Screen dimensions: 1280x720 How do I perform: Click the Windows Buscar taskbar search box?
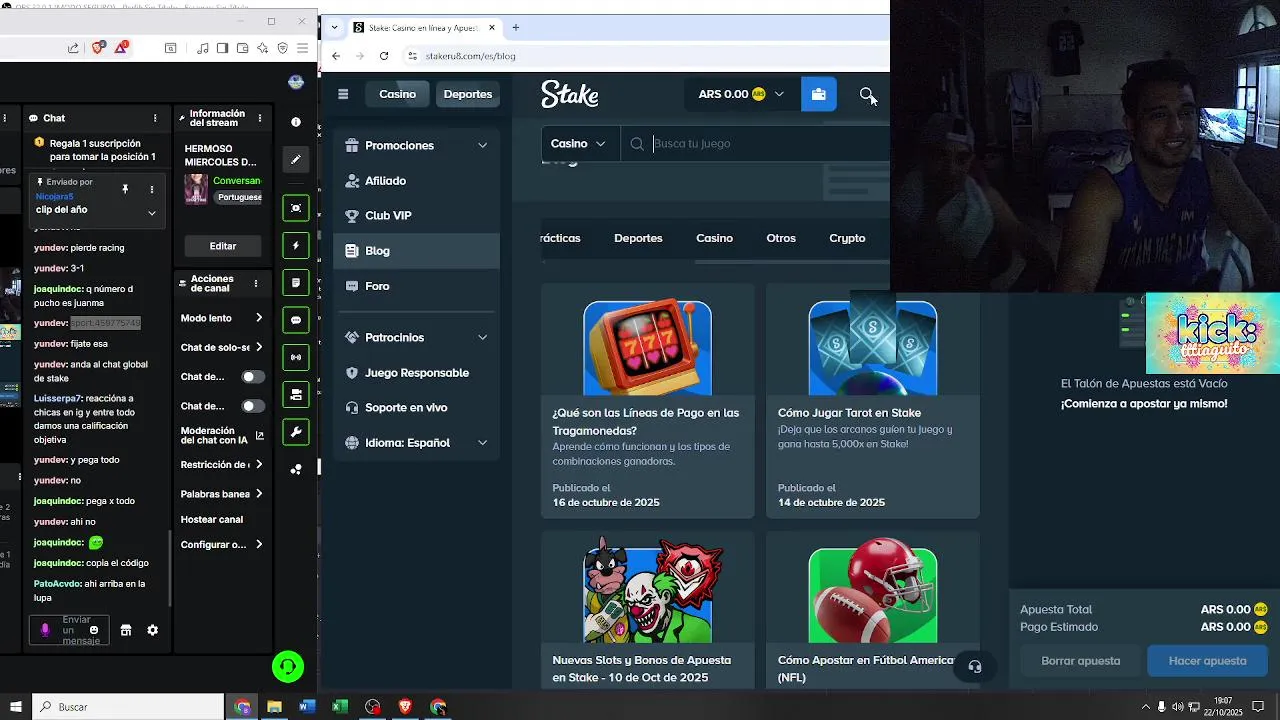[128, 707]
